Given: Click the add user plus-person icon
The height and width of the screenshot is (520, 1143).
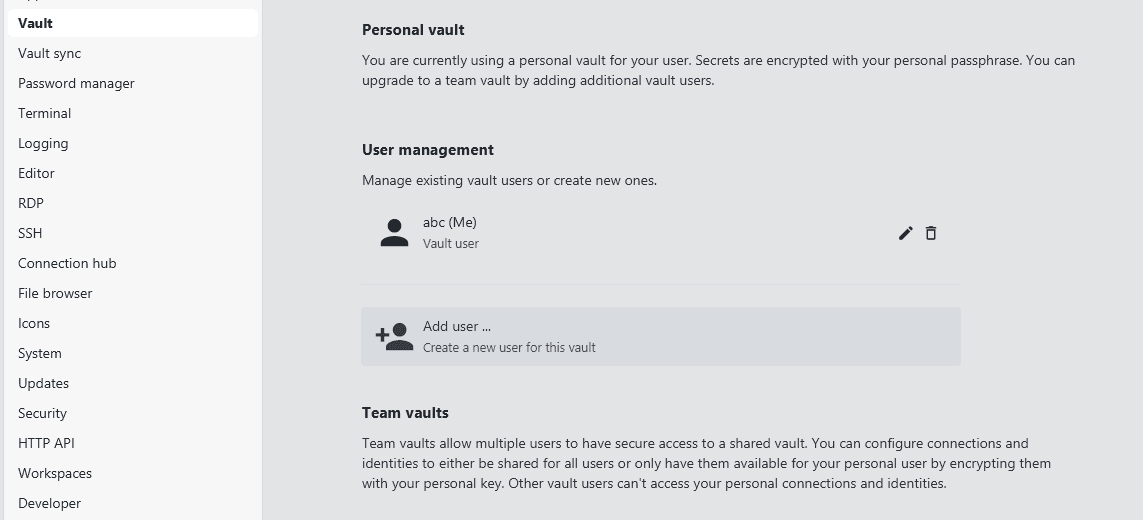Looking at the screenshot, I should [395, 336].
